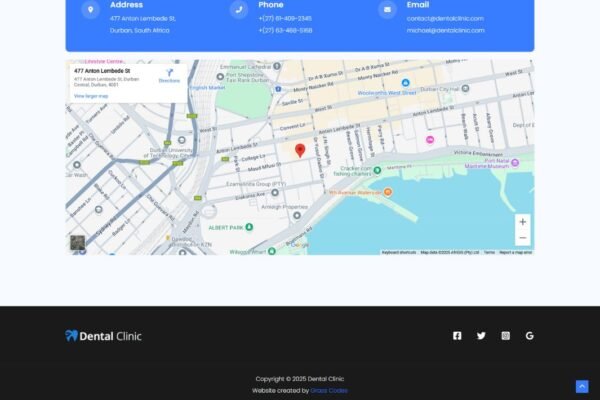Select Durban University of Technology marker
The width and height of the screenshot is (600, 400).
(x=182, y=140)
